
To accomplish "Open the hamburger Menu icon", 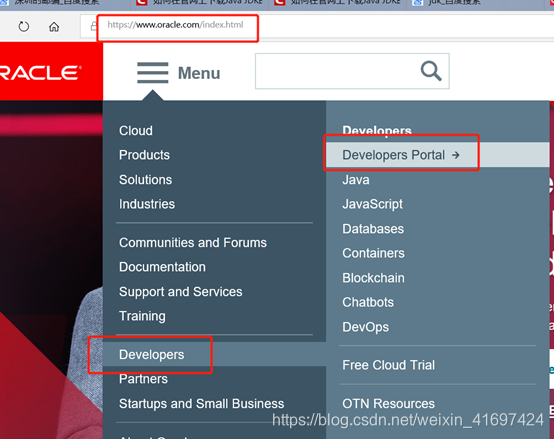I will point(153,73).
